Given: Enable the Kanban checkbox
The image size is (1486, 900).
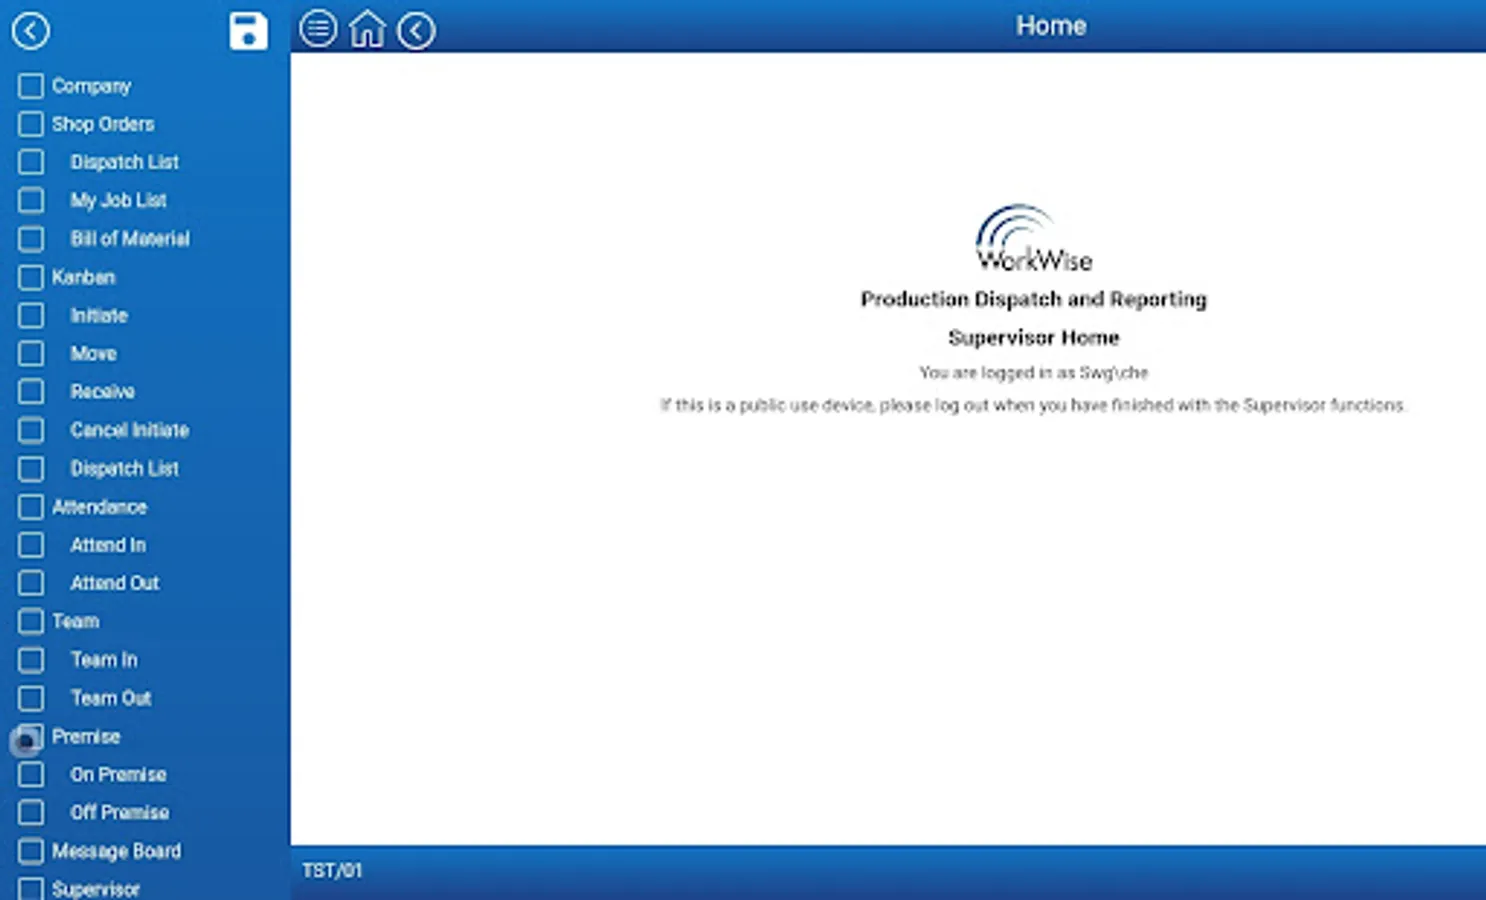Looking at the screenshot, I should [31, 277].
